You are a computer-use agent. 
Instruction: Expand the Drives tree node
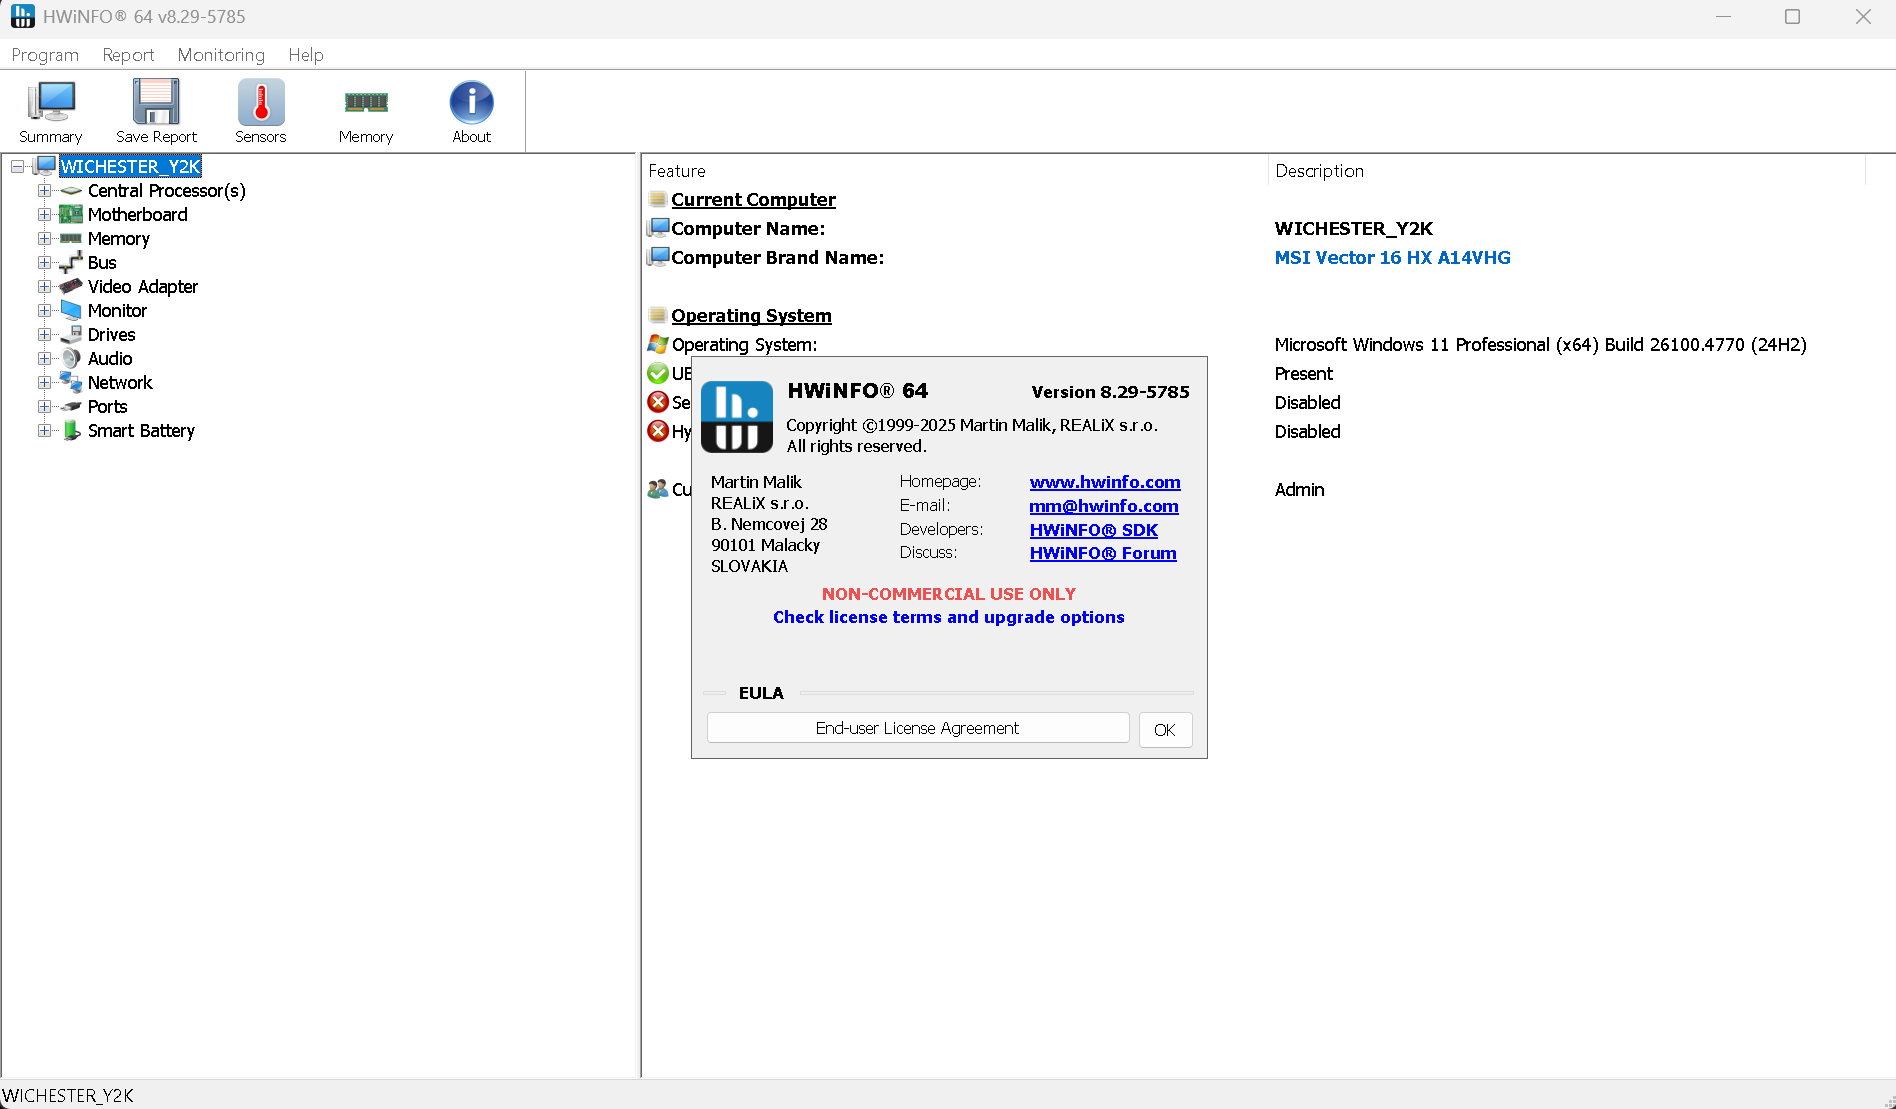pos(44,334)
